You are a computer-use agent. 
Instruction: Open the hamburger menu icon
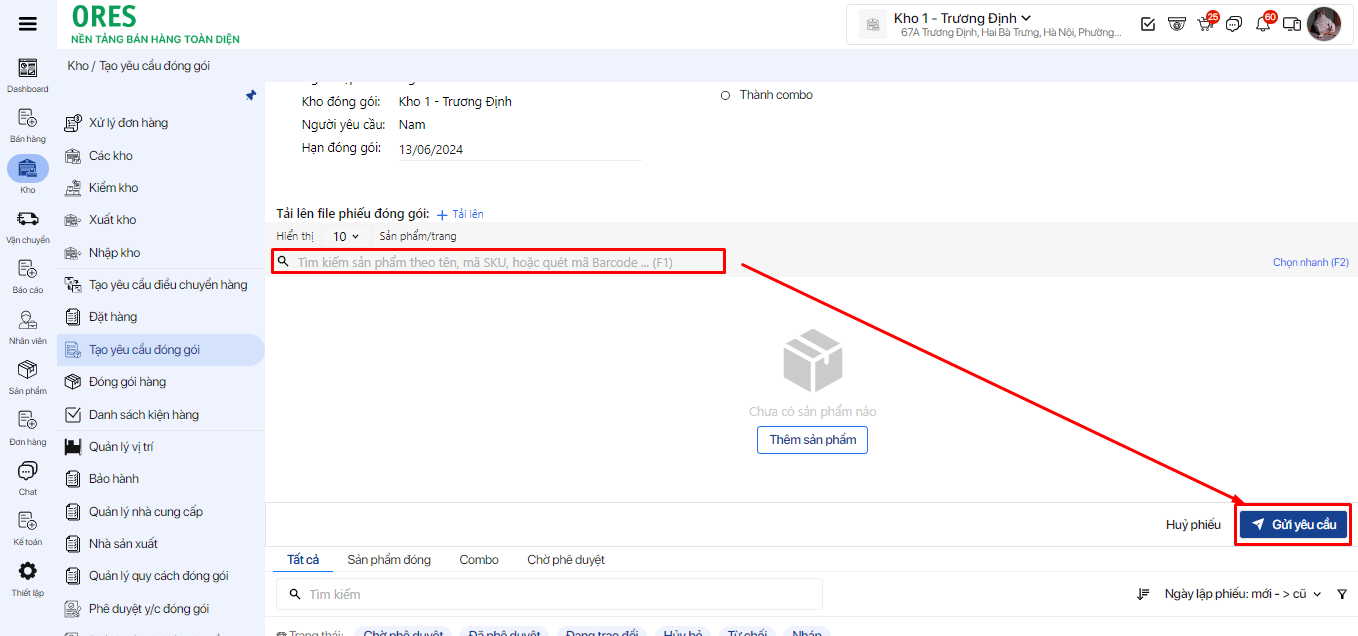click(28, 24)
